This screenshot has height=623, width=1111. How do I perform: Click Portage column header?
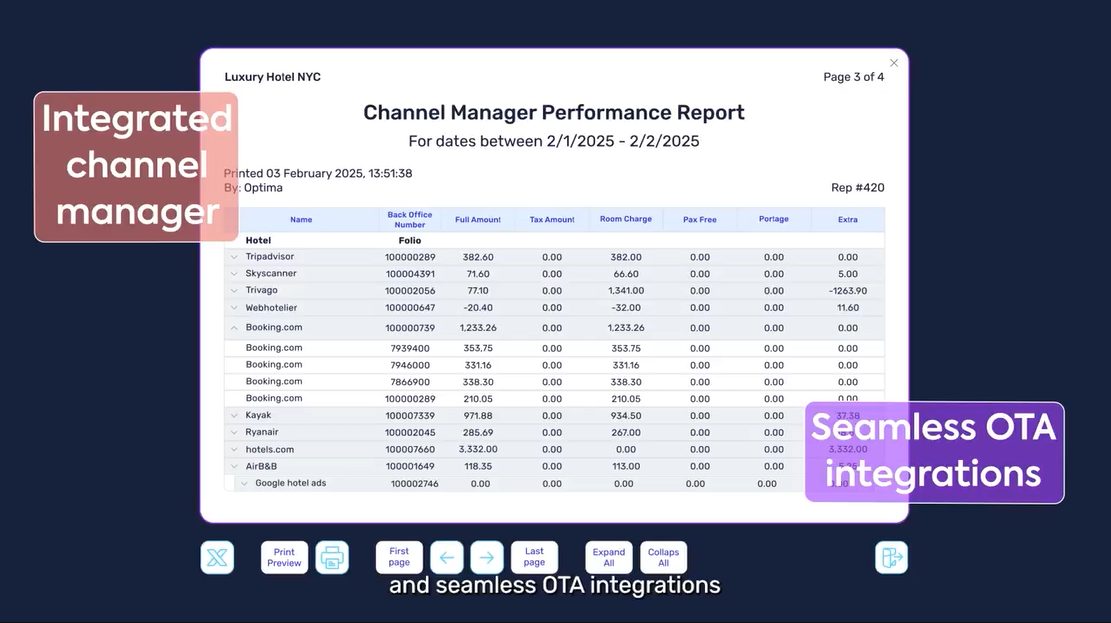pos(774,219)
